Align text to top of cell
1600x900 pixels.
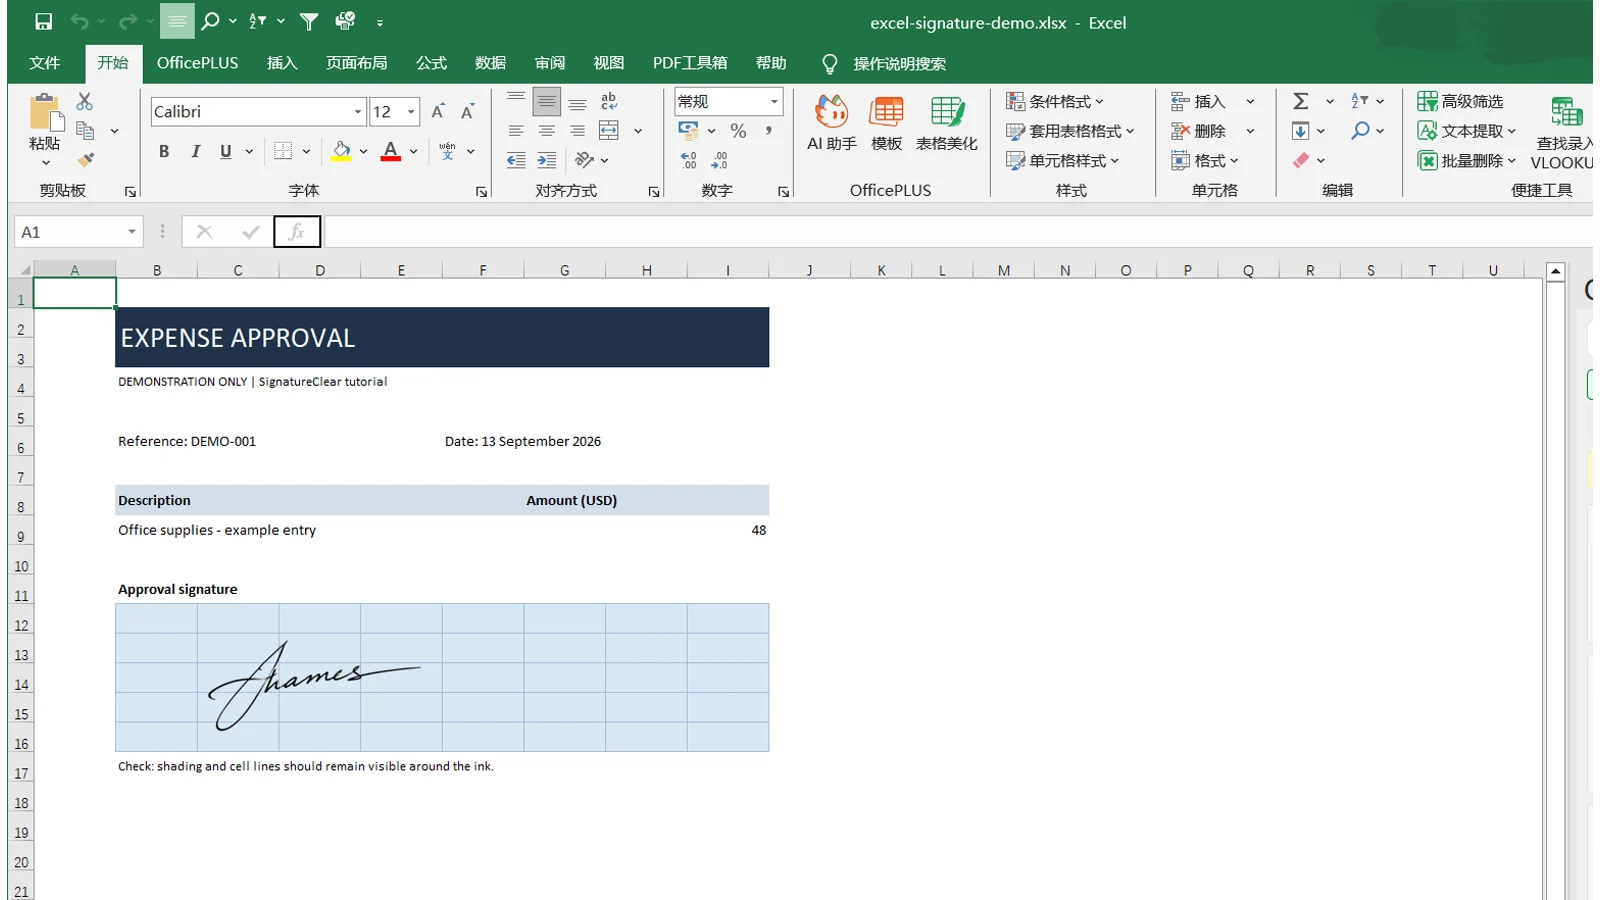pyautogui.click(x=516, y=99)
